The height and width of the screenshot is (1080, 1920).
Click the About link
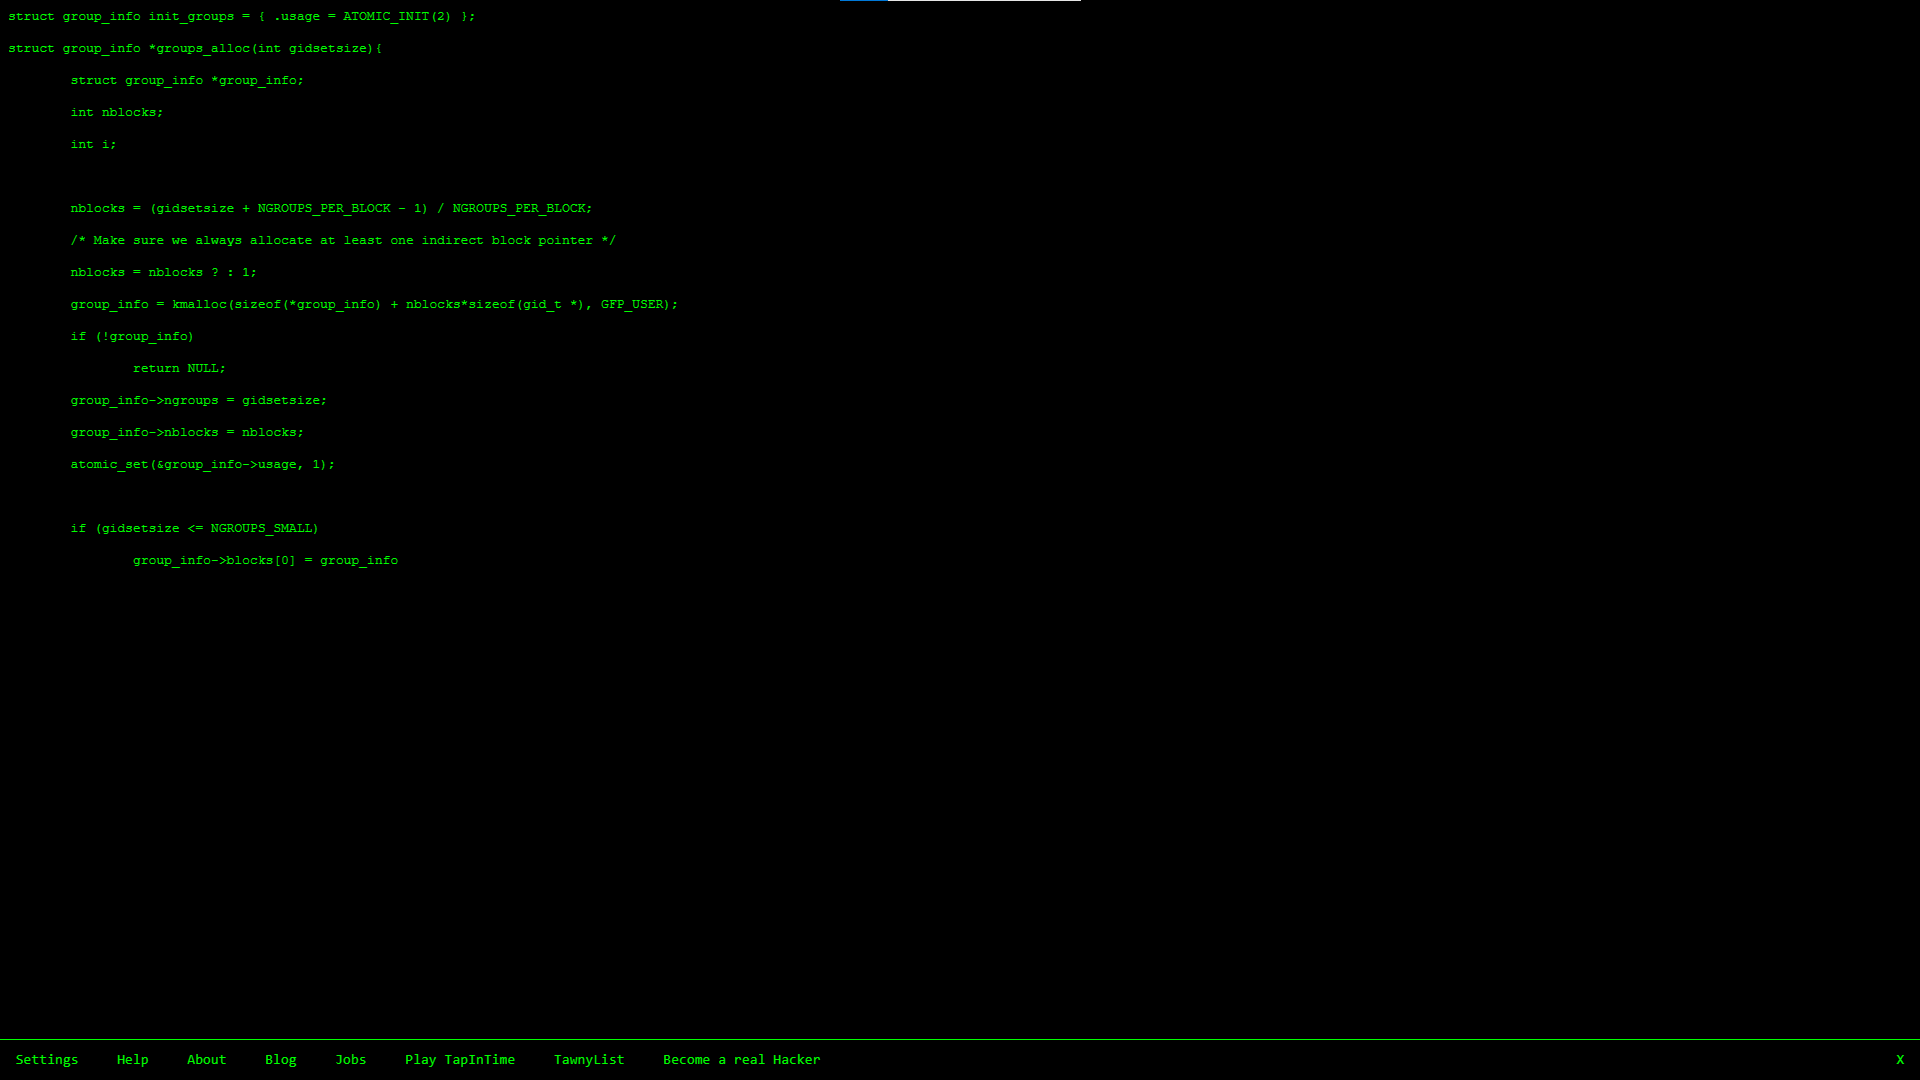[207, 1060]
